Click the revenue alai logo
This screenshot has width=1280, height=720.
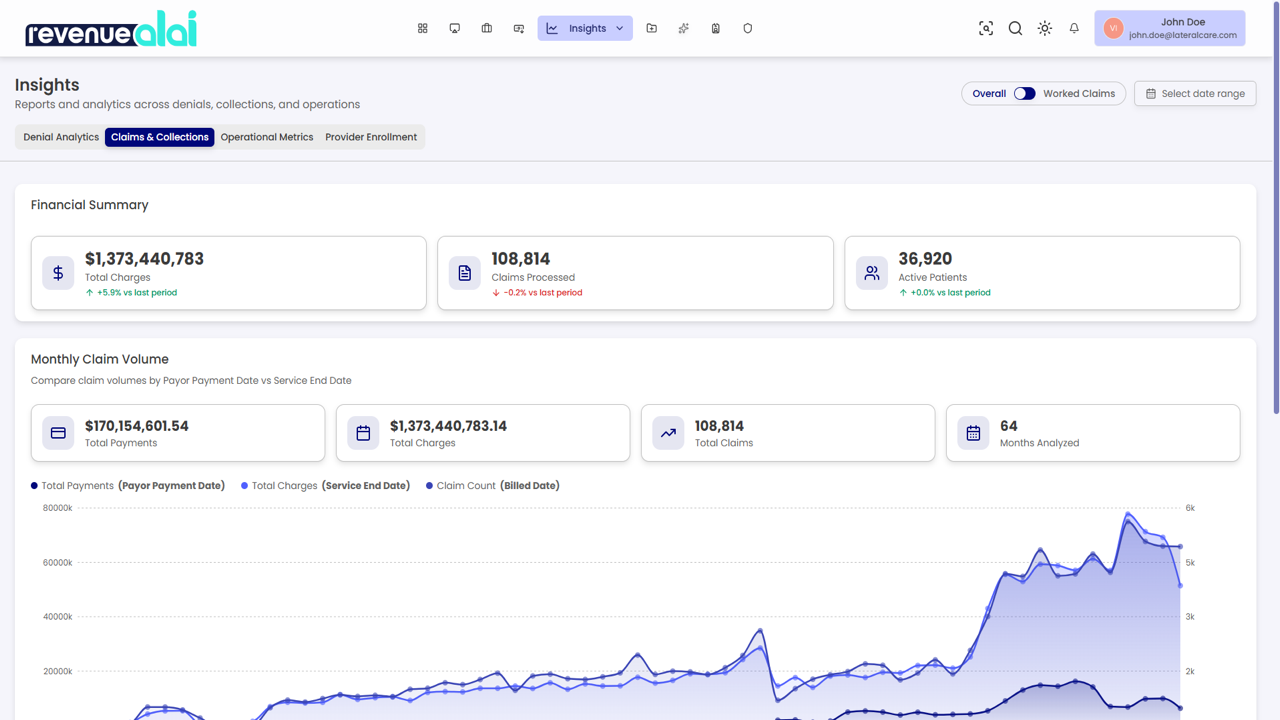coord(111,29)
